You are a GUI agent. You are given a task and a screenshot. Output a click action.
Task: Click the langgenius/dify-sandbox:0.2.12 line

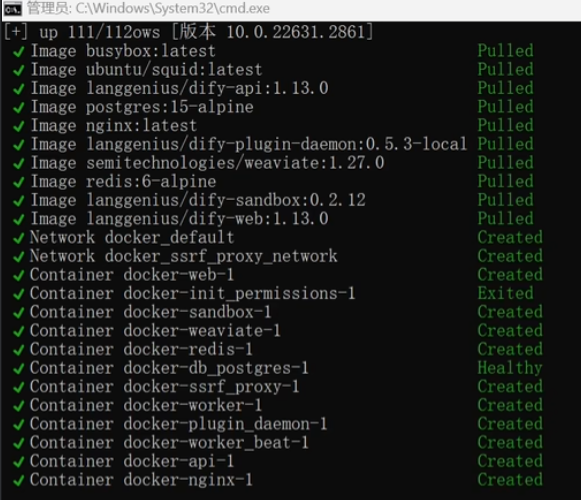pyautogui.click(x=198, y=200)
